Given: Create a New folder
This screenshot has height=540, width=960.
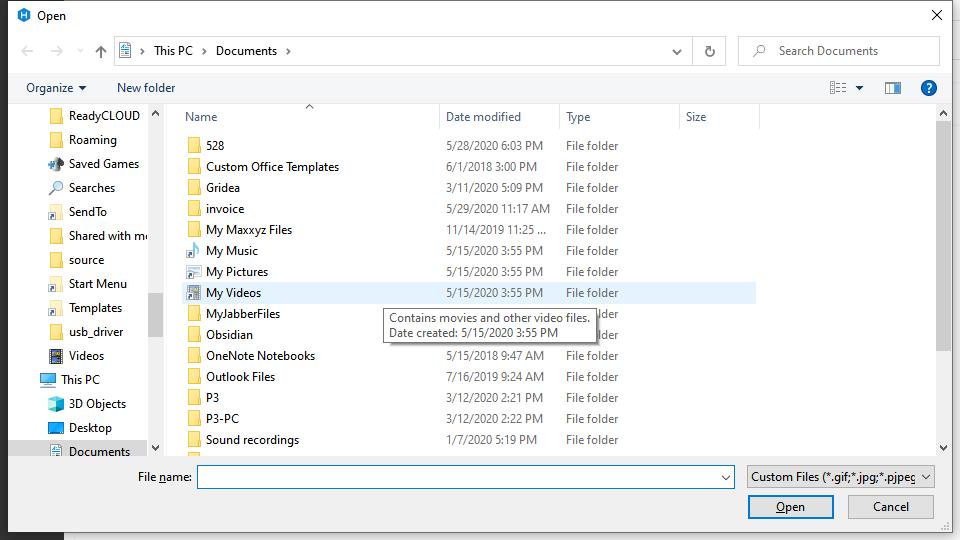Looking at the screenshot, I should coord(146,88).
